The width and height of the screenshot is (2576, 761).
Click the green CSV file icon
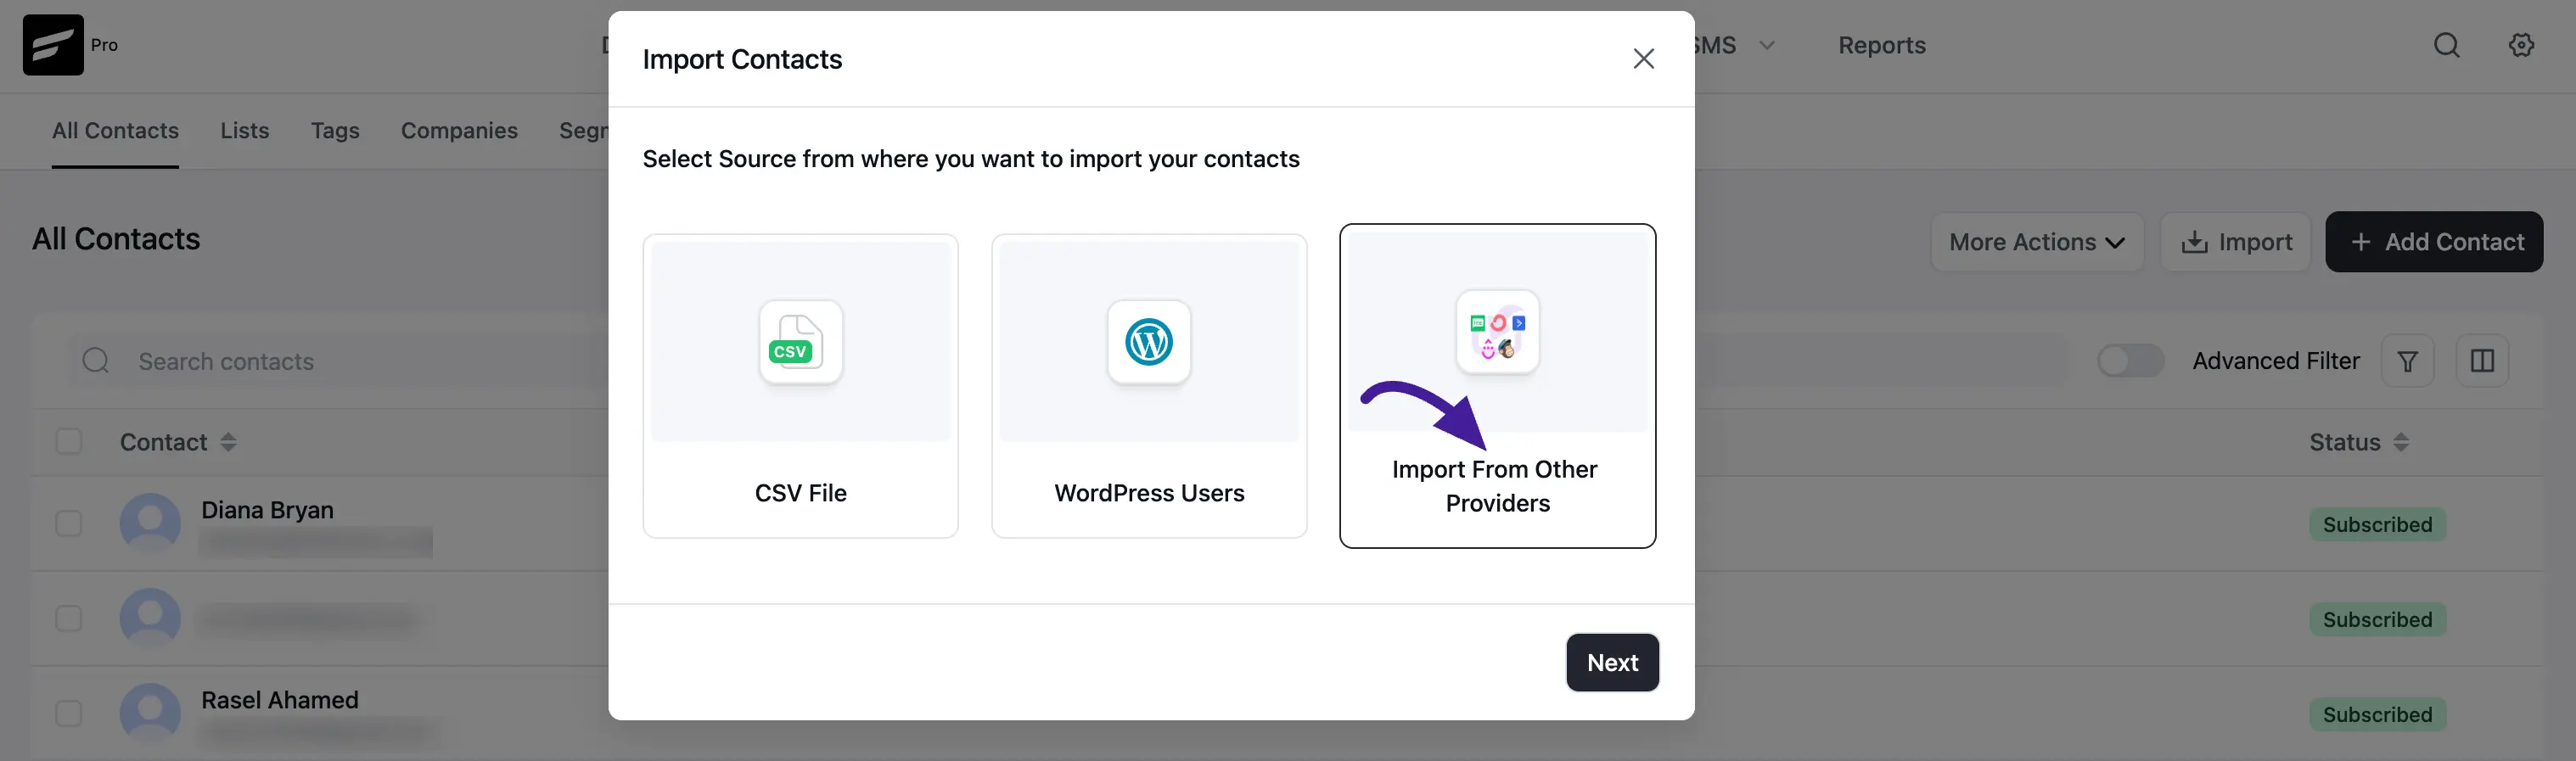tap(800, 342)
